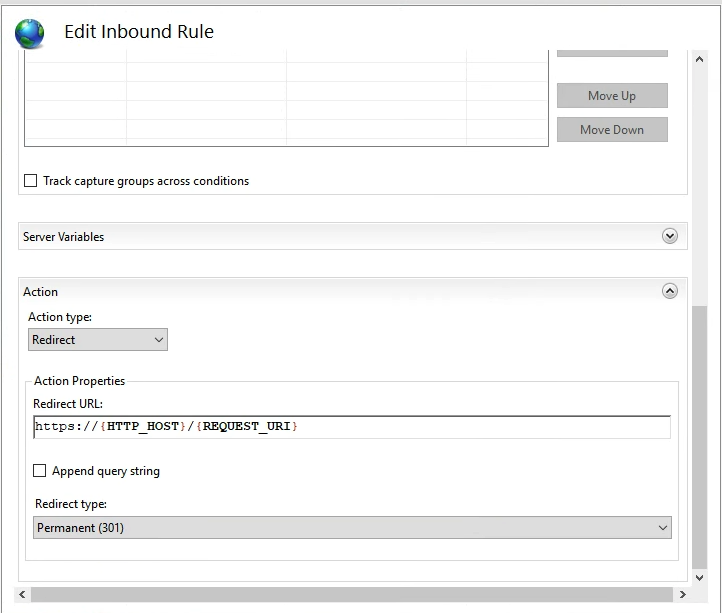Open the Redirect type dropdown
The width and height of the screenshot is (722, 613).
pos(352,527)
